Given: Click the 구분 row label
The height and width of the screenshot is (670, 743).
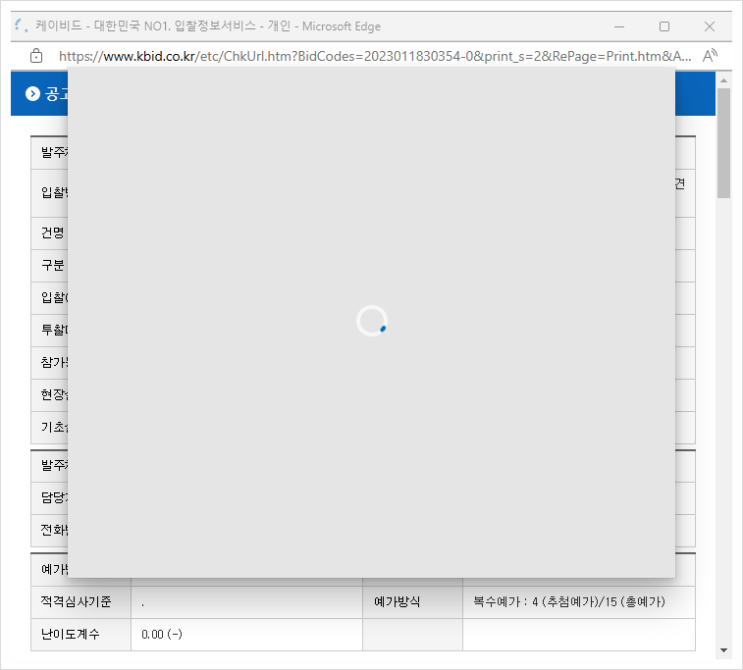Looking at the screenshot, I should click(x=53, y=265).
